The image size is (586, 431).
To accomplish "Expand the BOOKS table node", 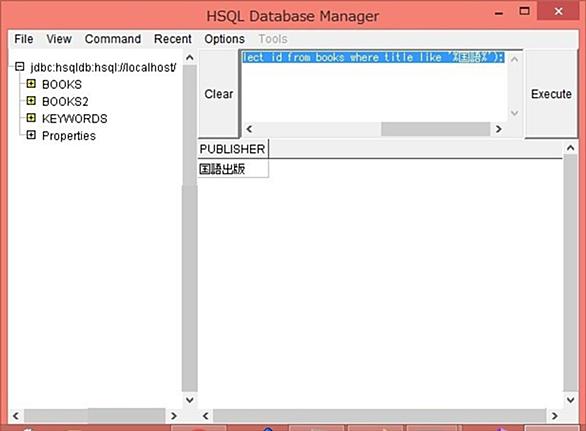I will coord(31,84).
